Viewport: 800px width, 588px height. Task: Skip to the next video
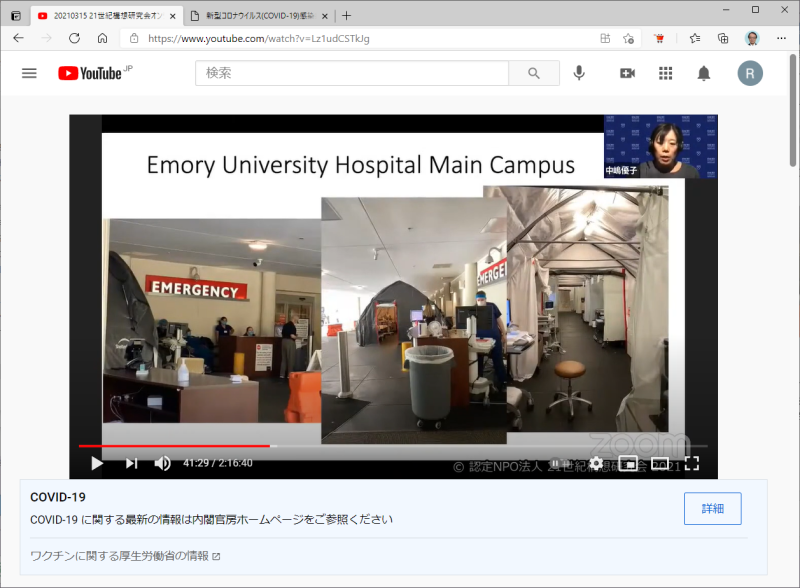point(132,463)
